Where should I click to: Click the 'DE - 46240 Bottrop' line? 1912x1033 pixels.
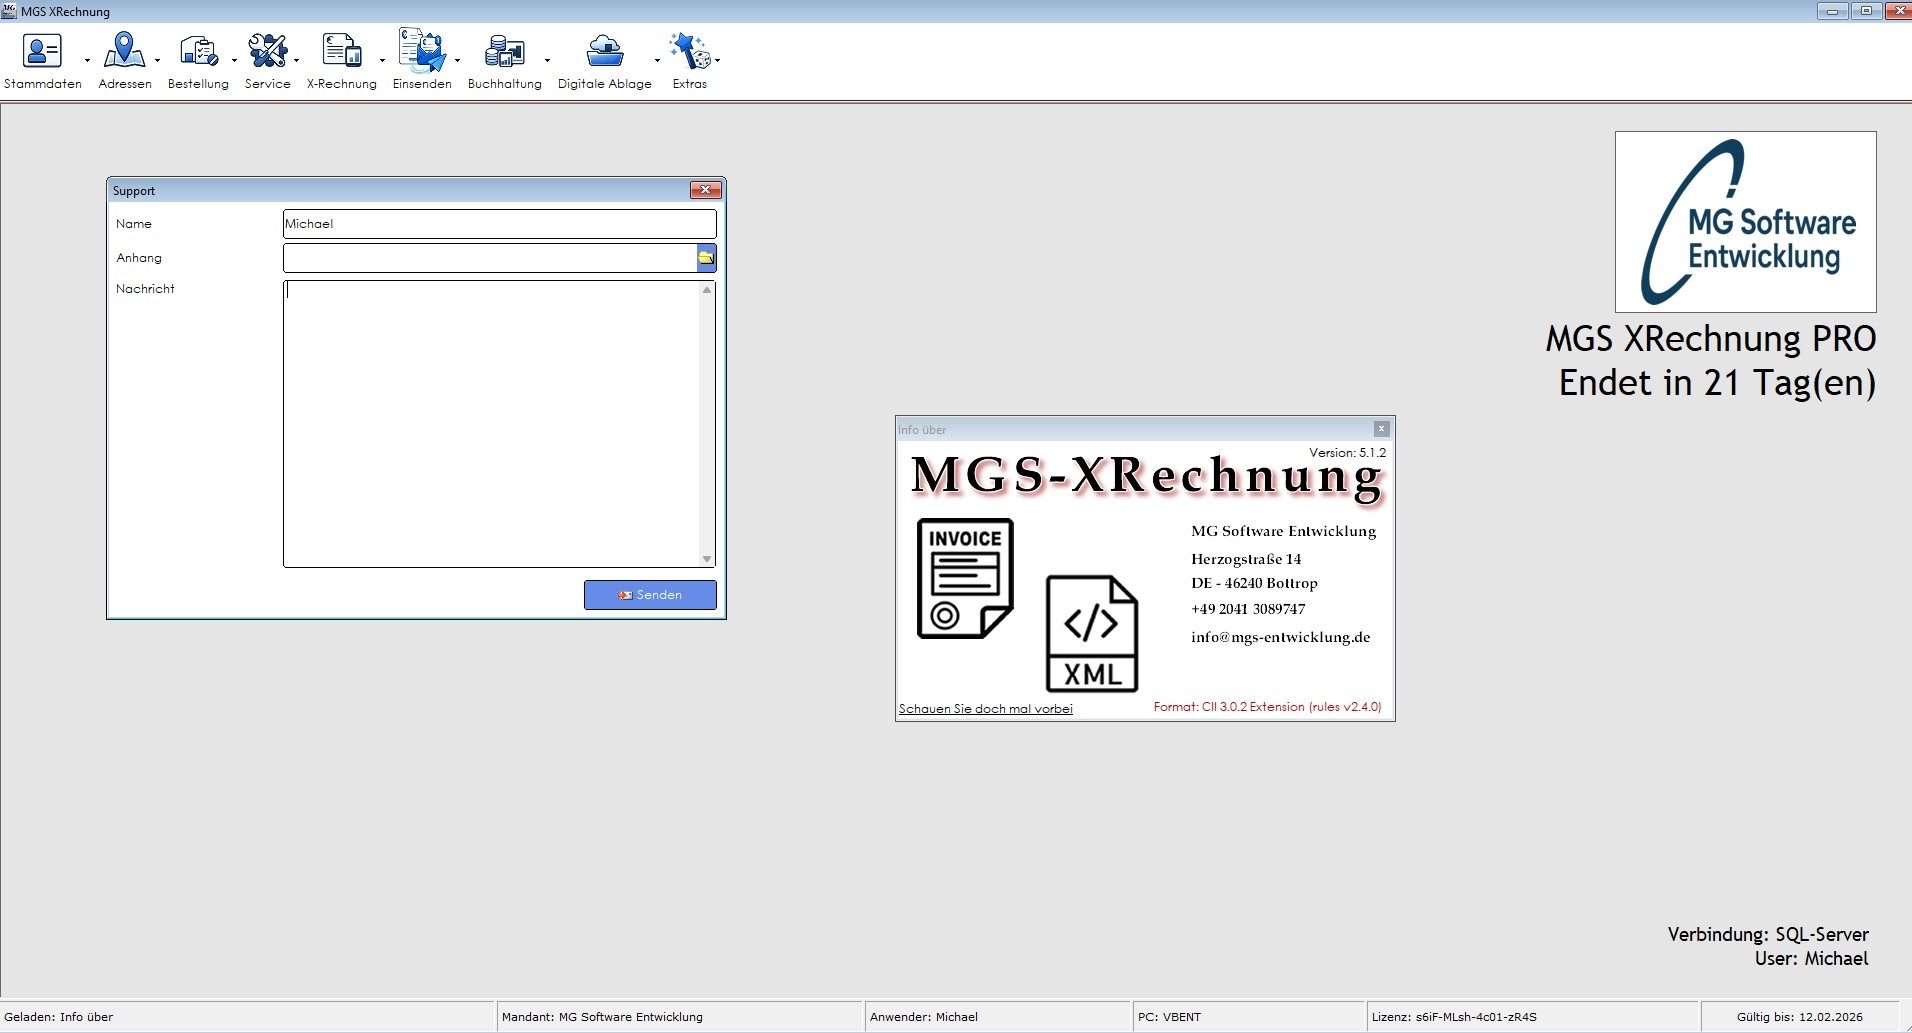pyautogui.click(x=1254, y=583)
